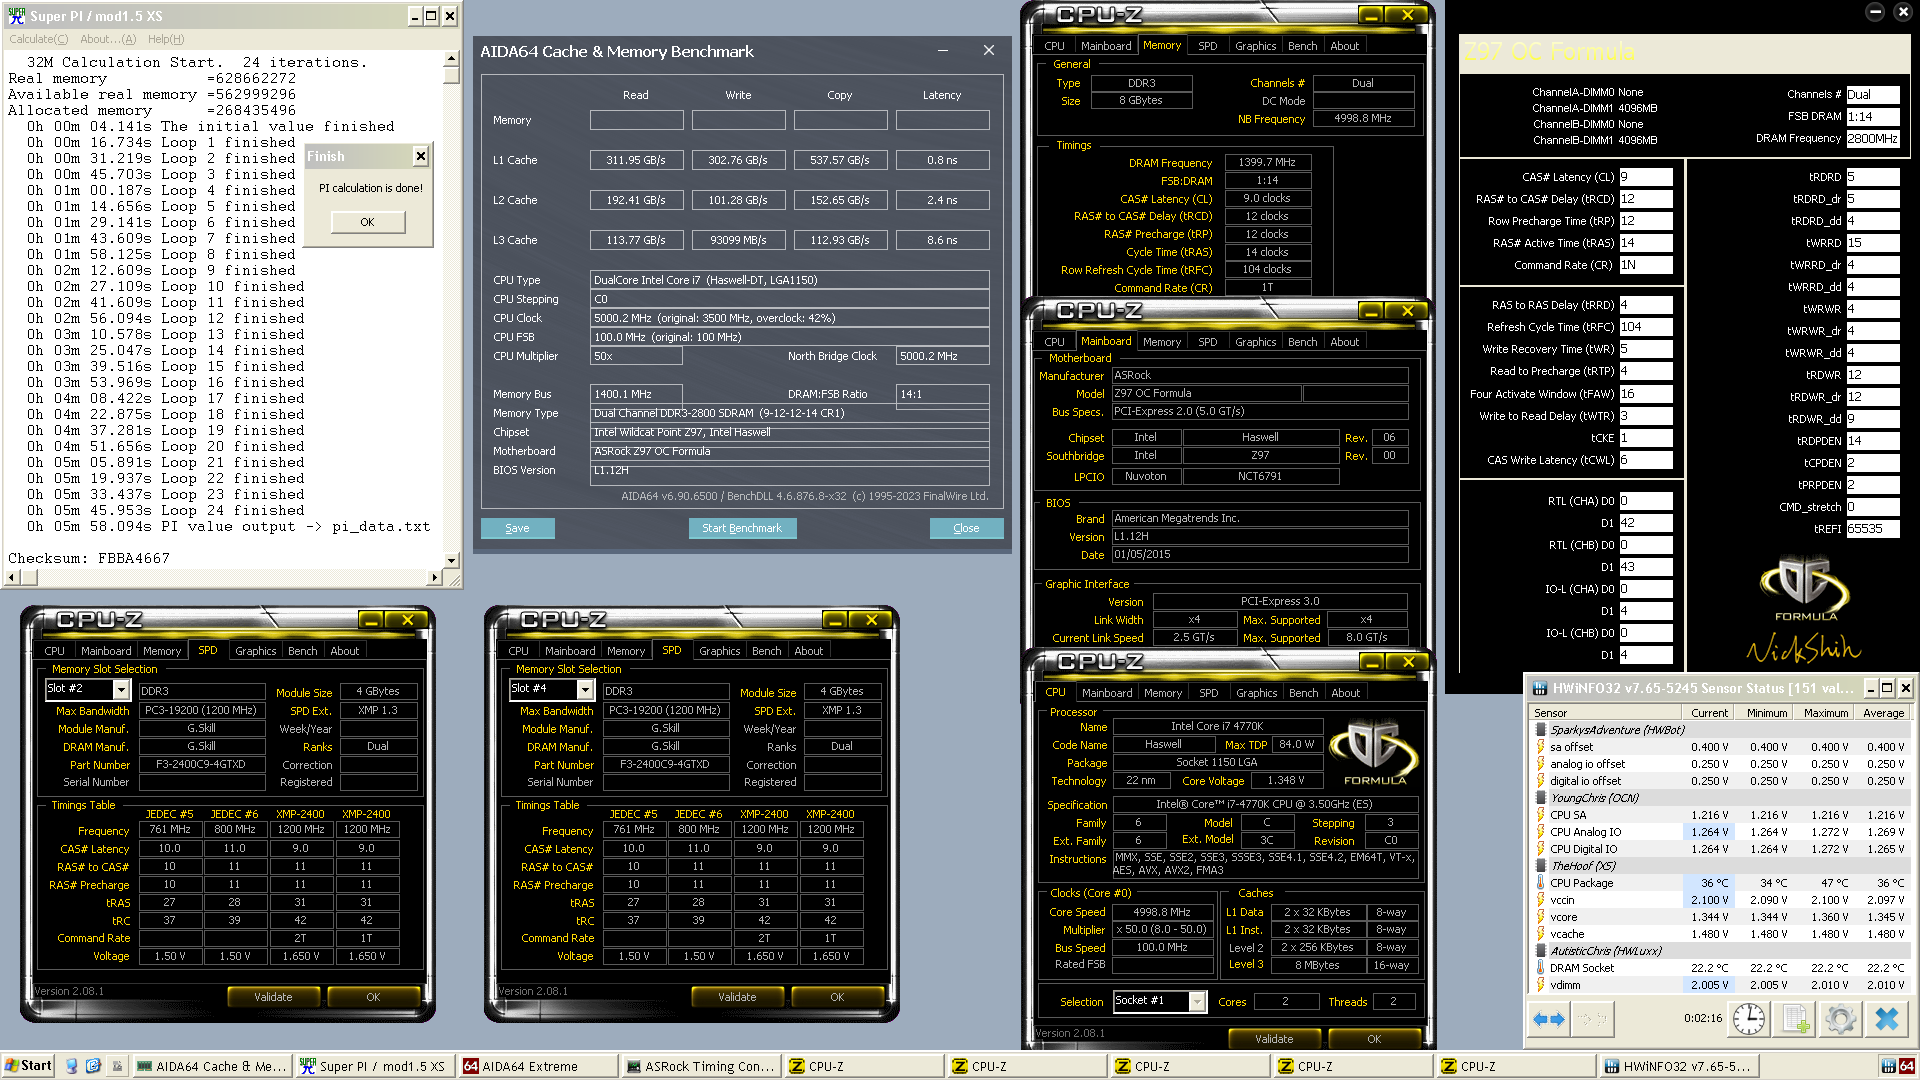The height and width of the screenshot is (1080, 1920).
Task: Click HWiNFO logging sheet icon
Action: [1795, 1019]
